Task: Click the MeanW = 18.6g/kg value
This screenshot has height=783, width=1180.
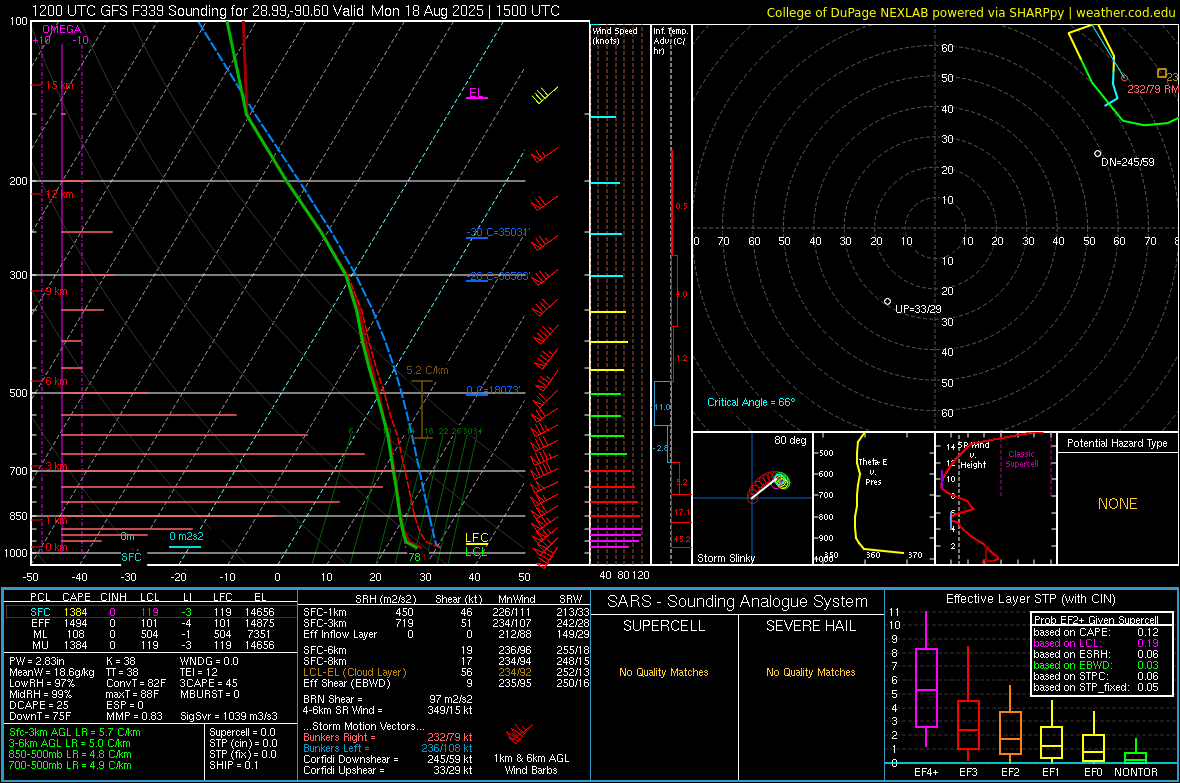Action: 52,672
